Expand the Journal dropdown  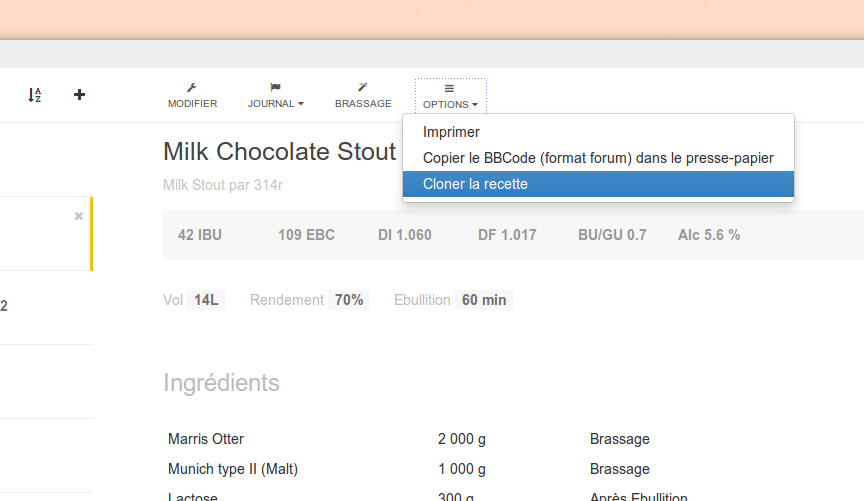(x=276, y=96)
